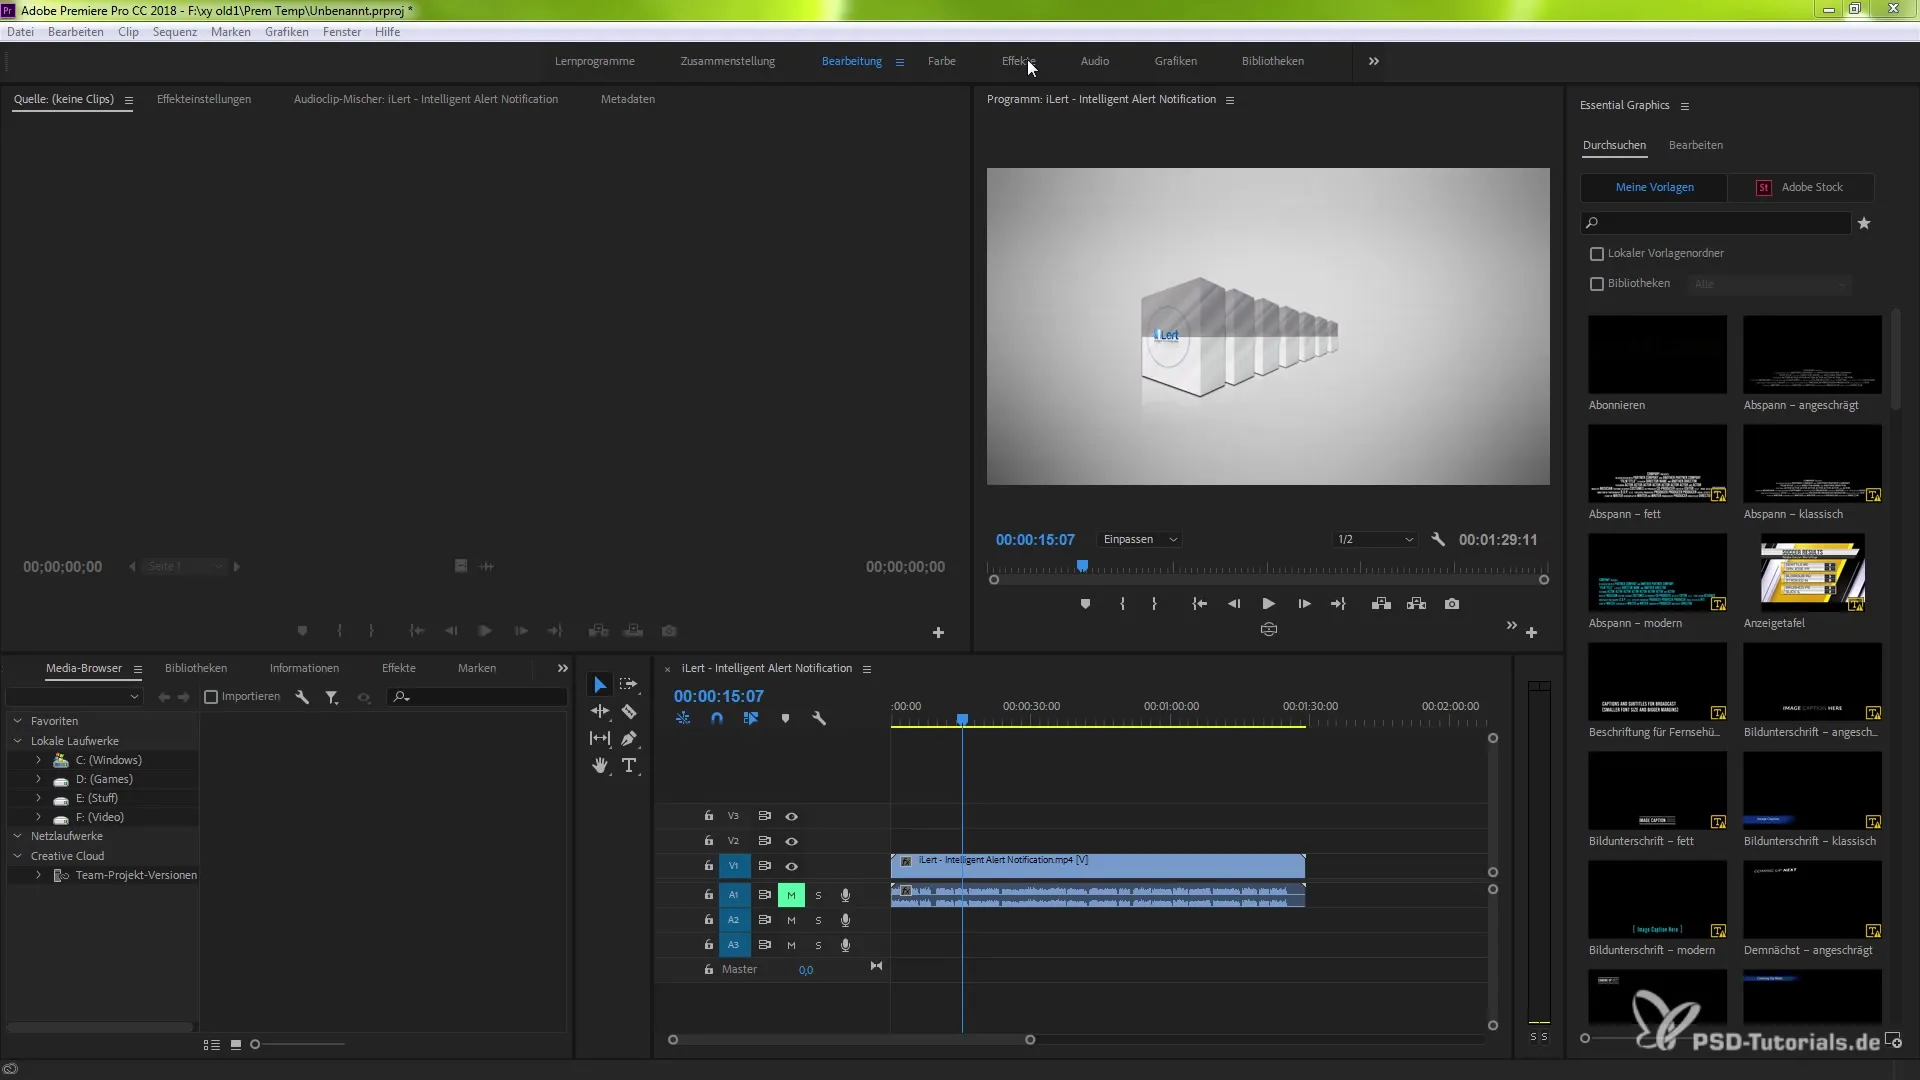1920x1080 pixels.
Task: Select the Type tool
Action: [x=629, y=765]
